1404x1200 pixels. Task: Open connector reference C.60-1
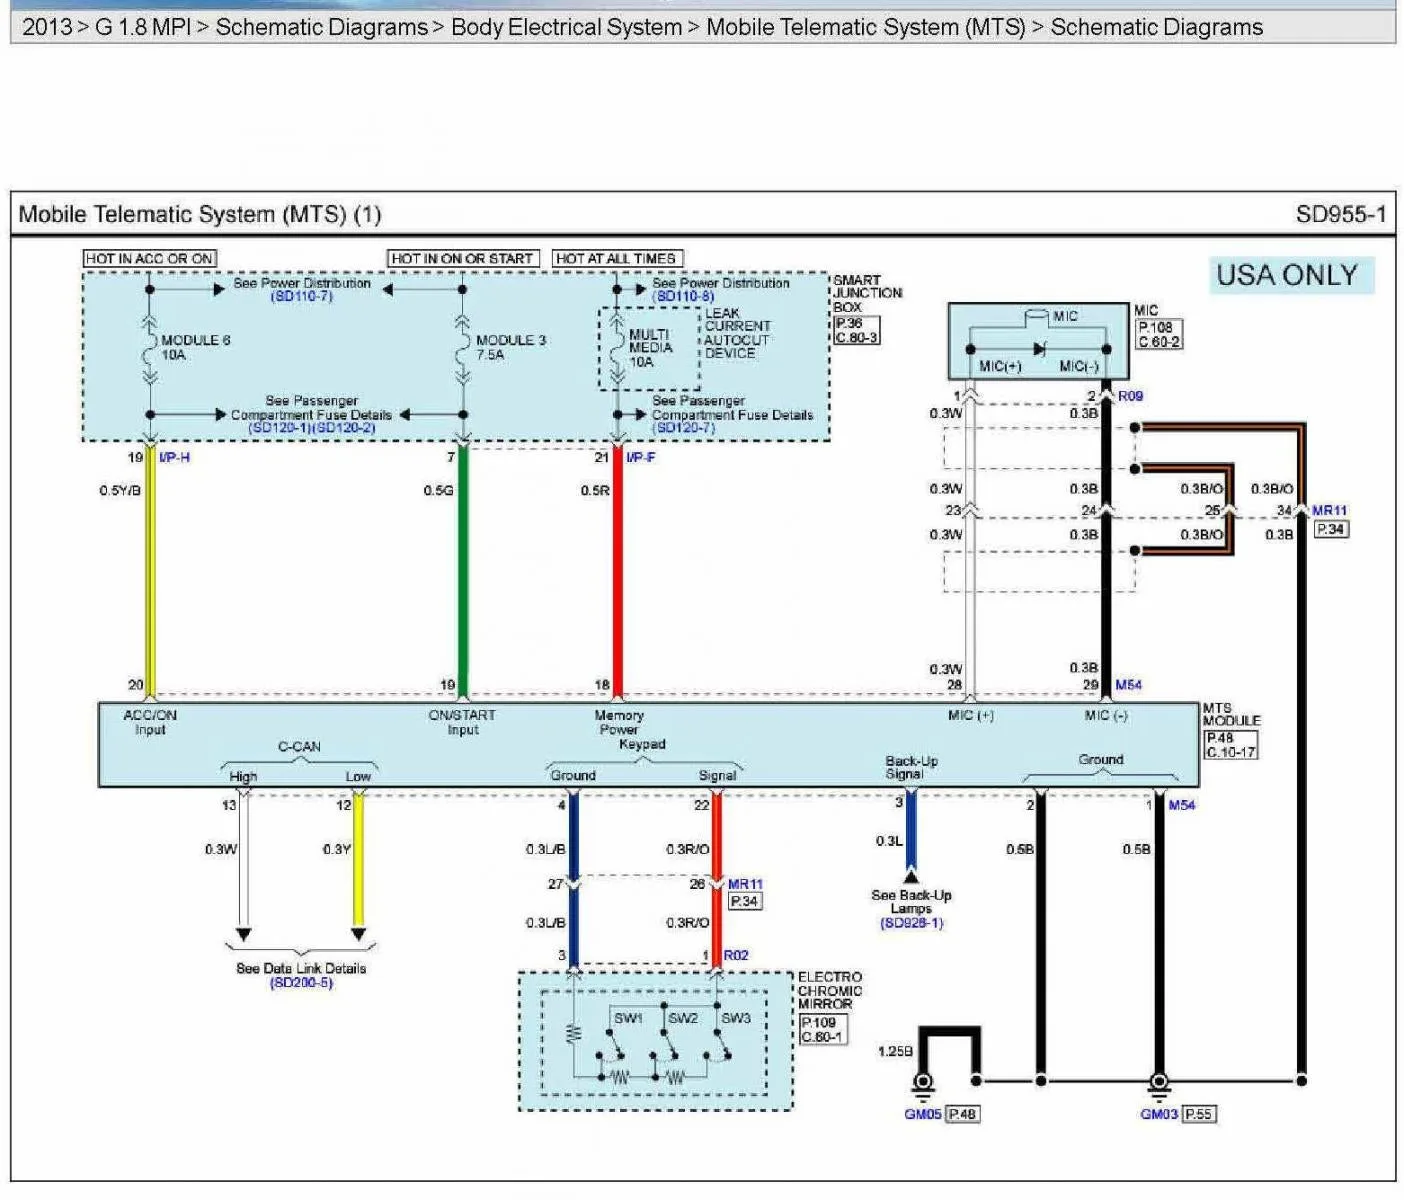pos(822,1037)
